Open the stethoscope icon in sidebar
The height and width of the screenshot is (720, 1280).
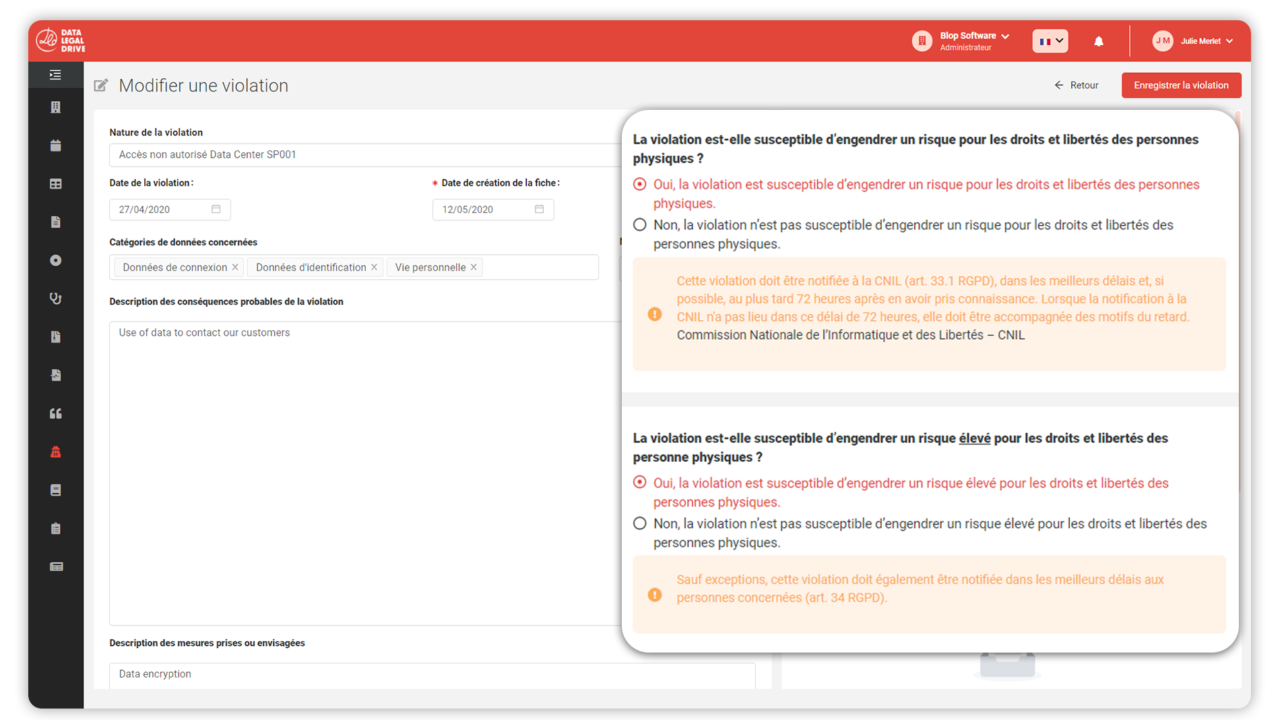[55, 298]
